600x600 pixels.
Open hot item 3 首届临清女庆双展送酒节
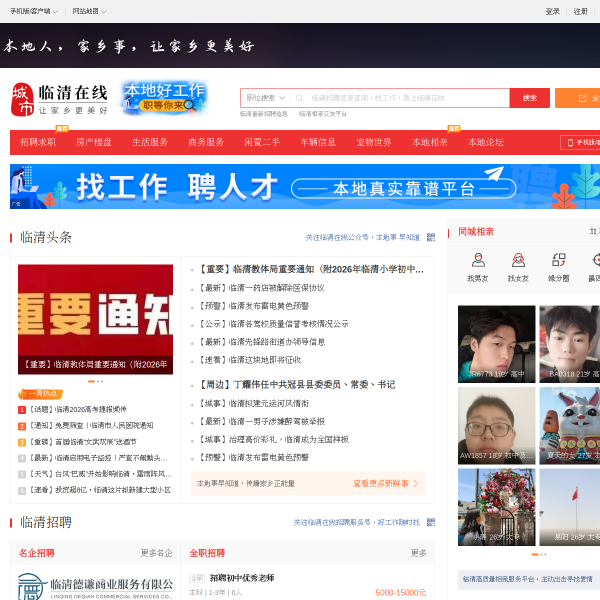[x=83, y=442]
